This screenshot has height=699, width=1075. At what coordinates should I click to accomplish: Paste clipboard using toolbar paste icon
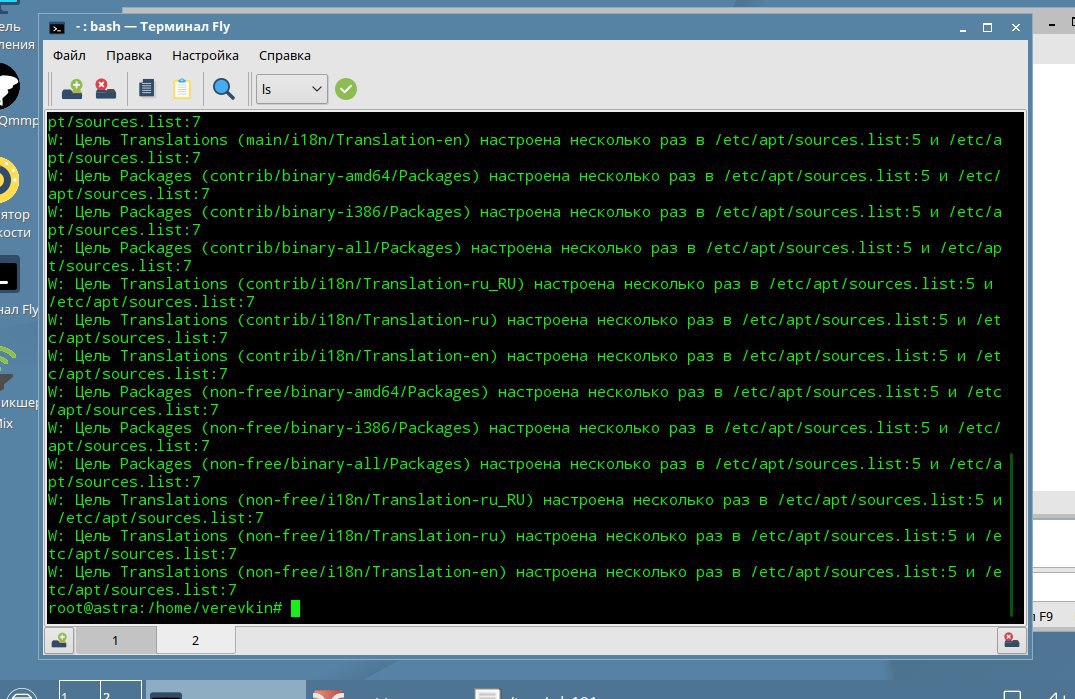(182, 89)
